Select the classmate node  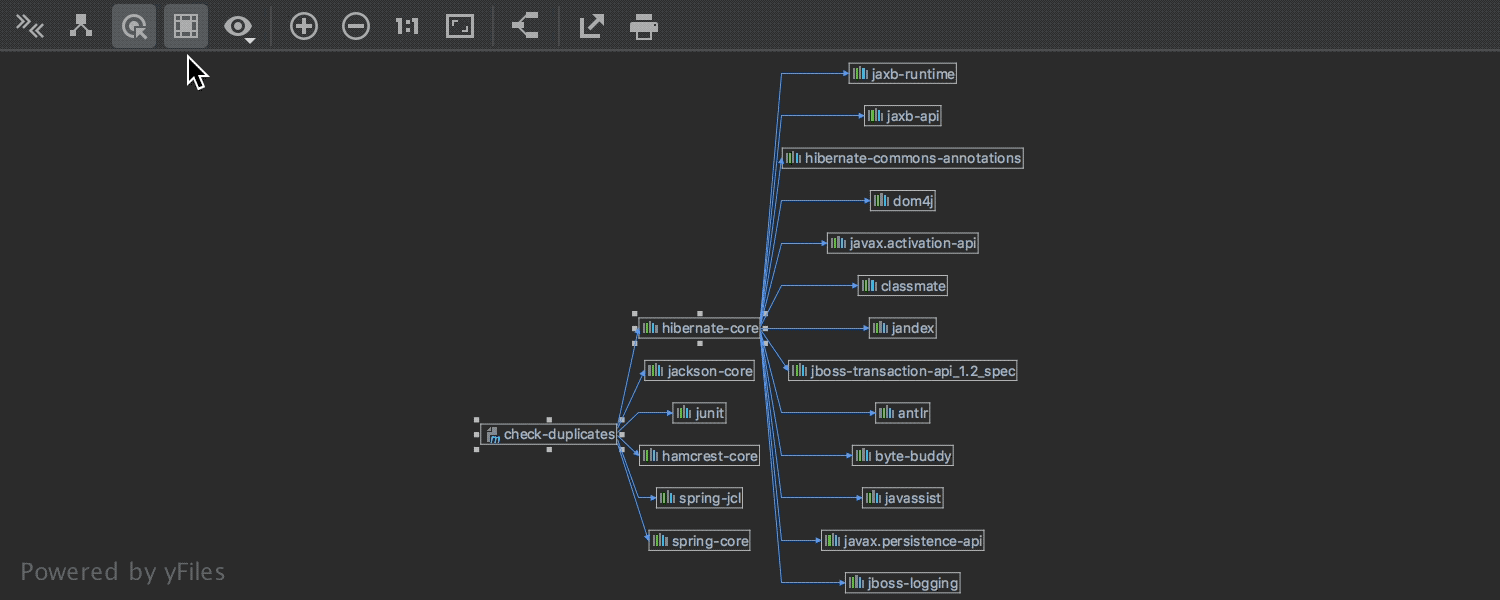(903, 286)
